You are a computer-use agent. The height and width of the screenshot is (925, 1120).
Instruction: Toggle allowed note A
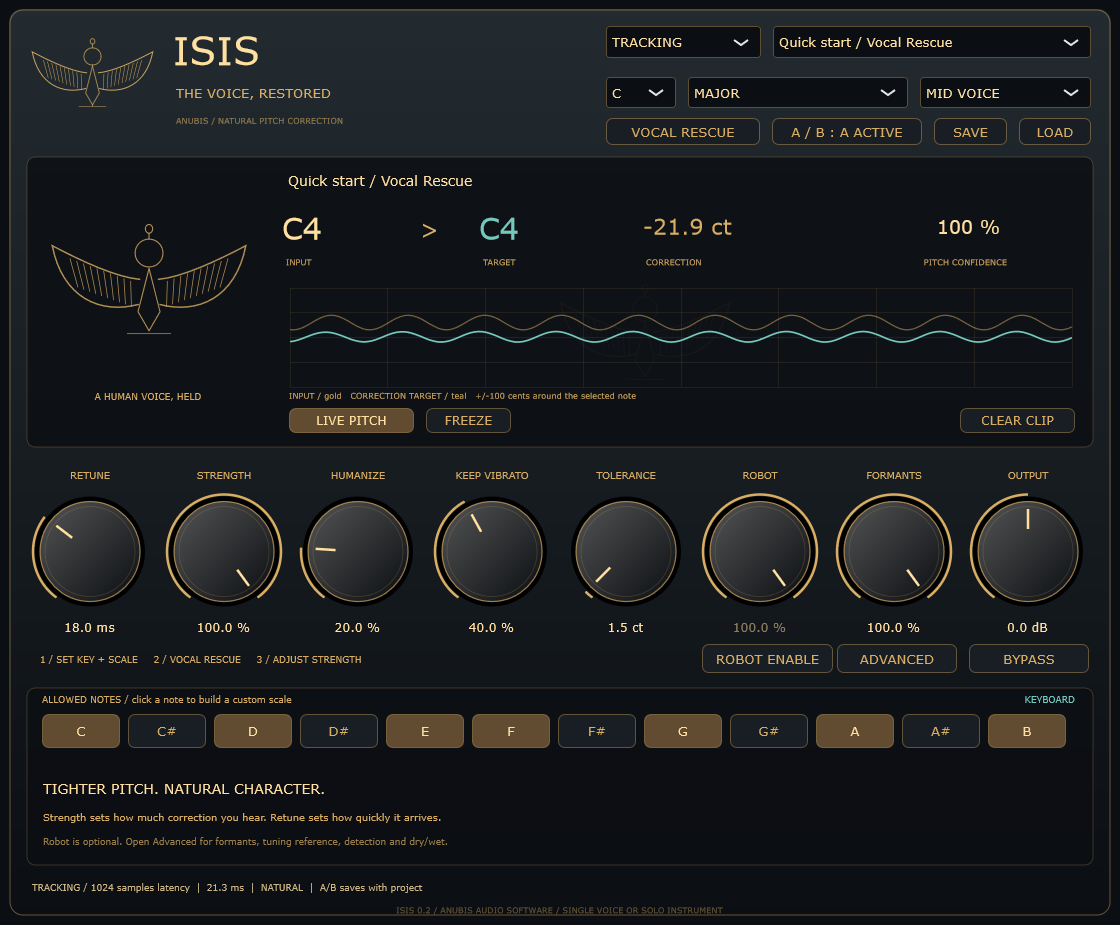(x=855, y=731)
